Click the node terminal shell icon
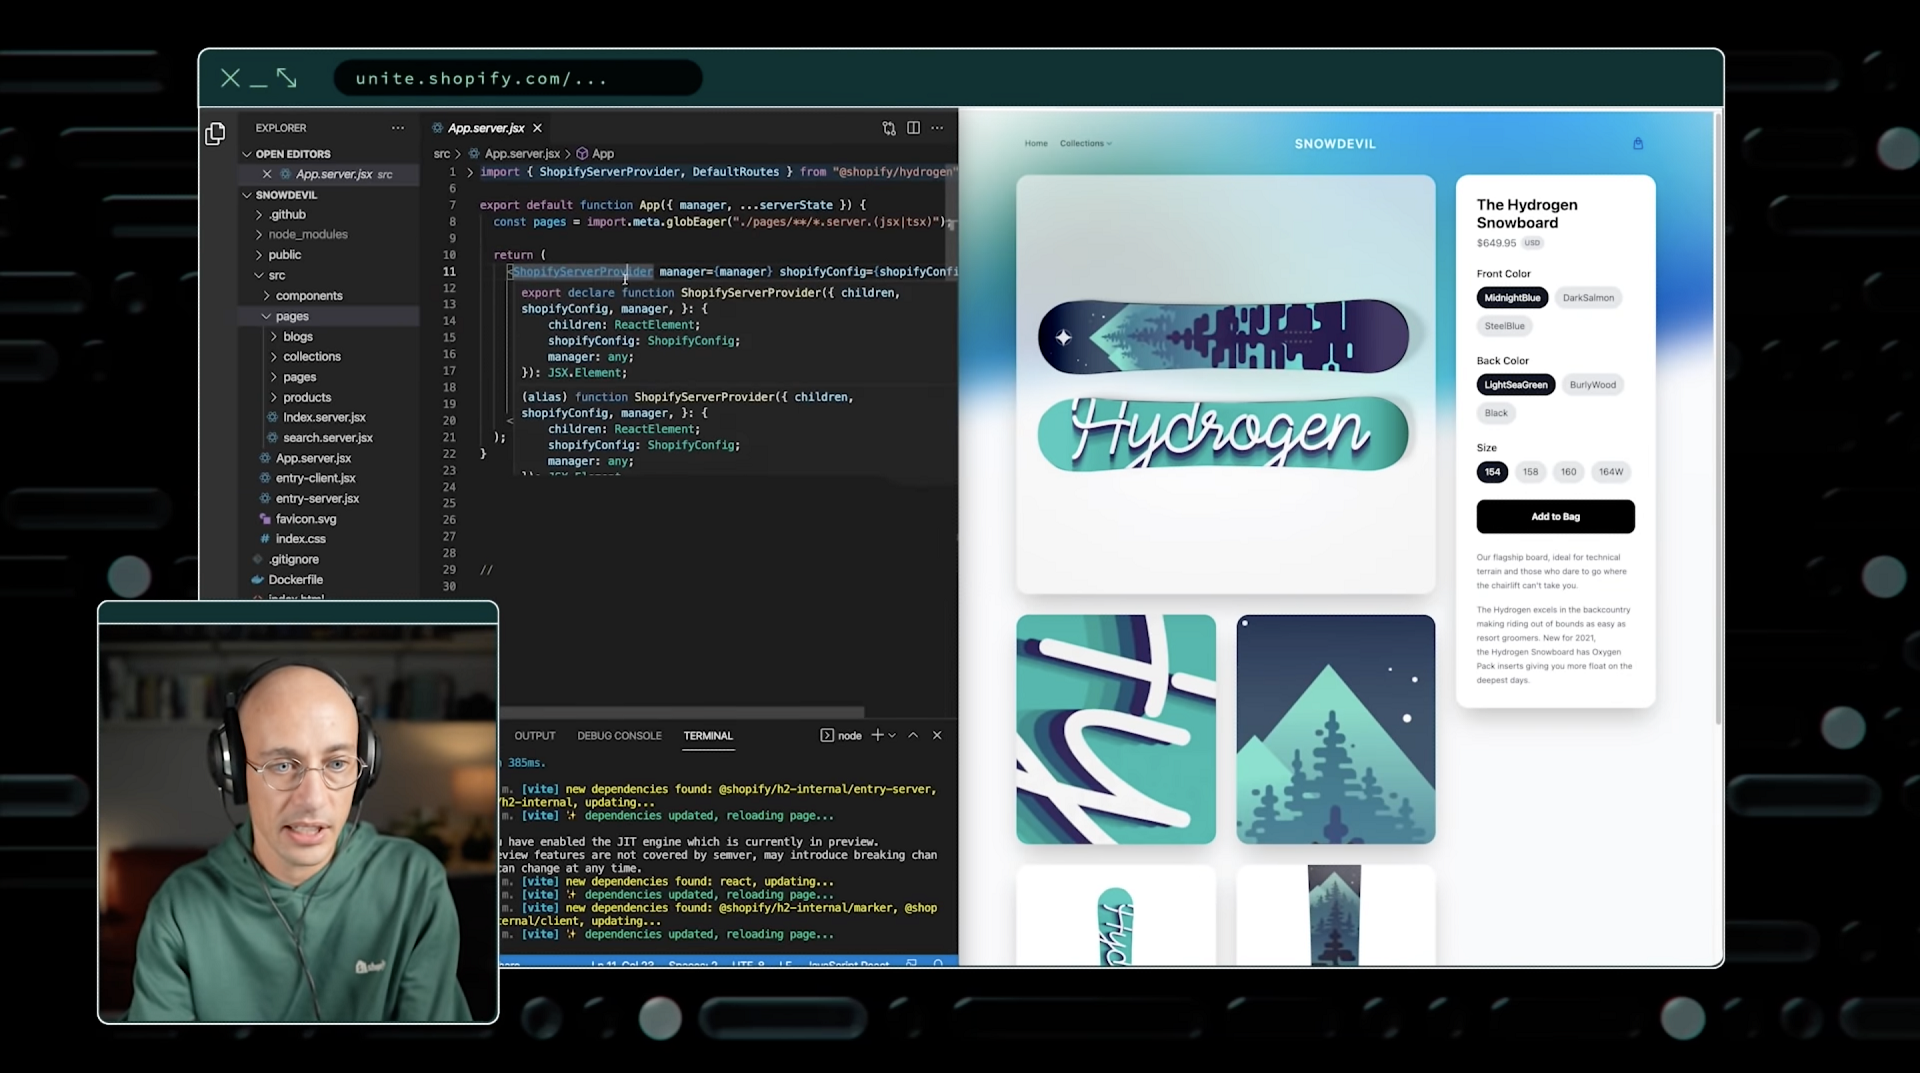1920x1073 pixels. (827, 735)
